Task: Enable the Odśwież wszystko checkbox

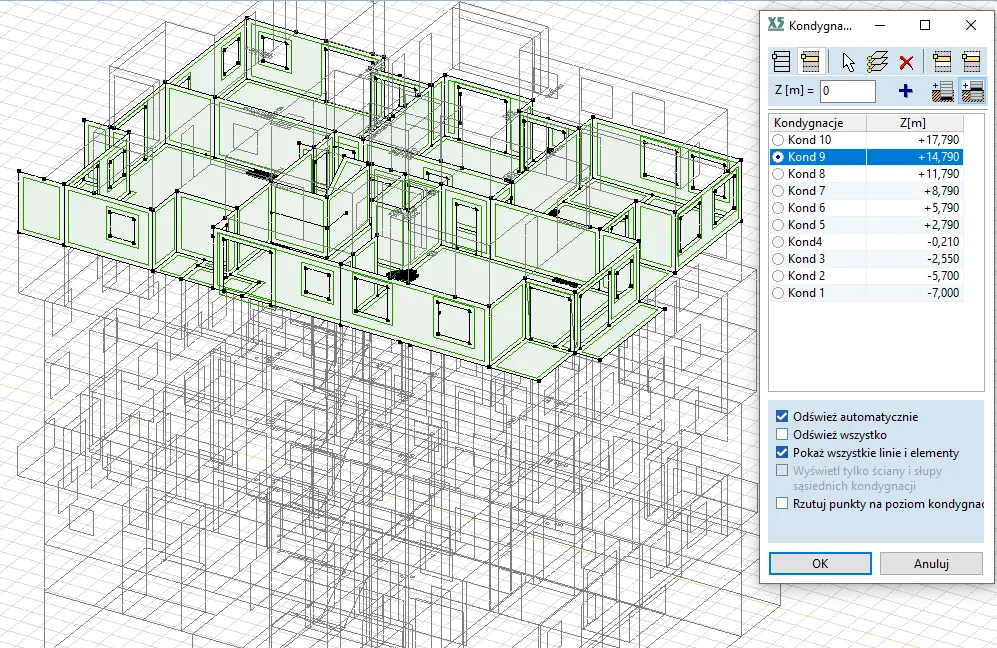Action: 782,435
